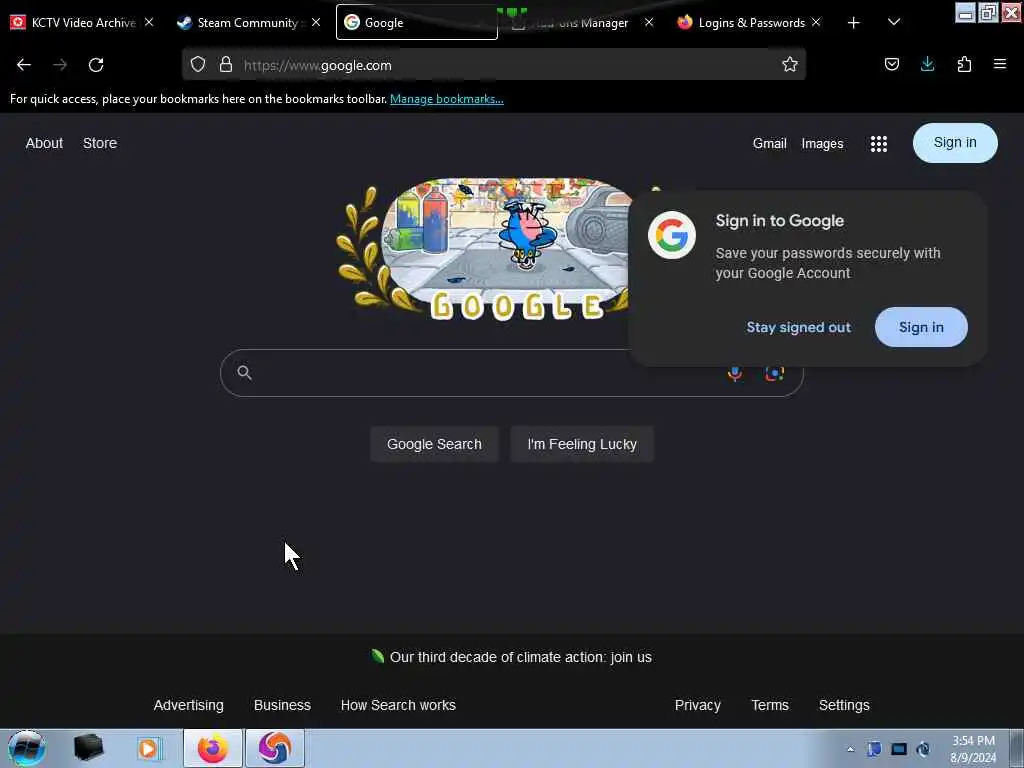Switch to the Steam Community tab

click(x=248, y=23)
